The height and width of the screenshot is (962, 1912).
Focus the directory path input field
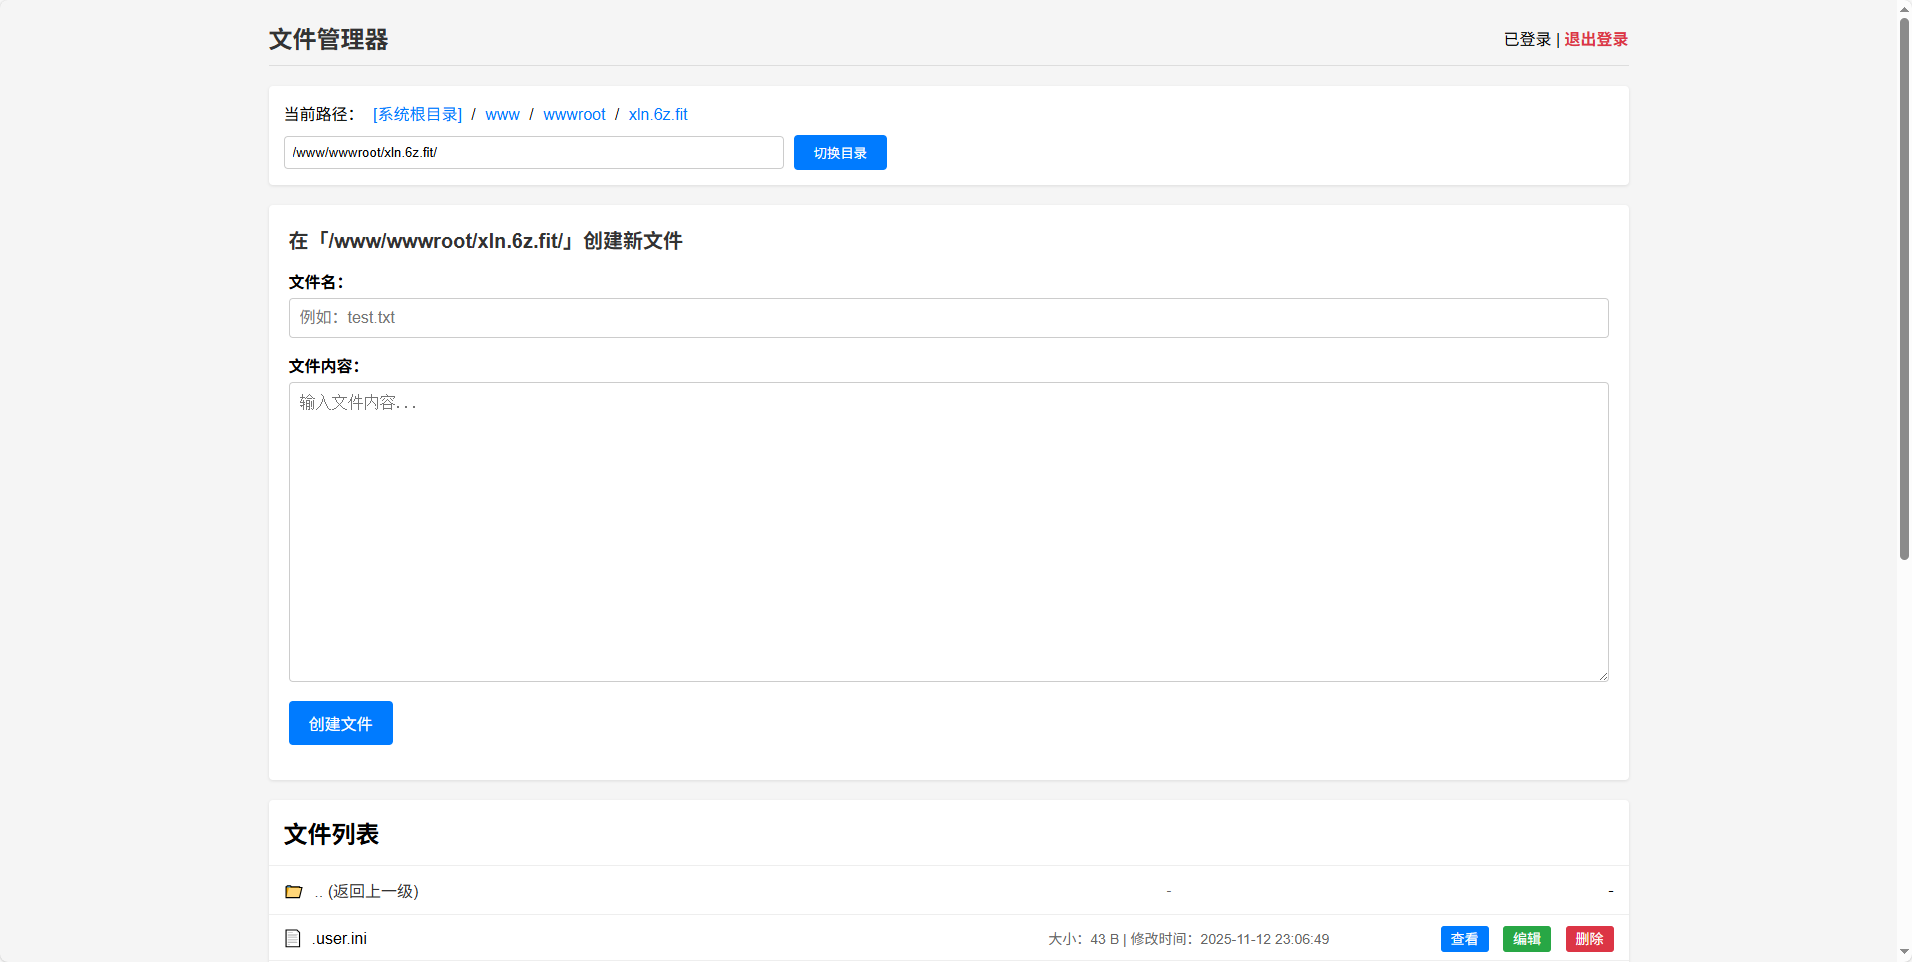pos(533,153)
